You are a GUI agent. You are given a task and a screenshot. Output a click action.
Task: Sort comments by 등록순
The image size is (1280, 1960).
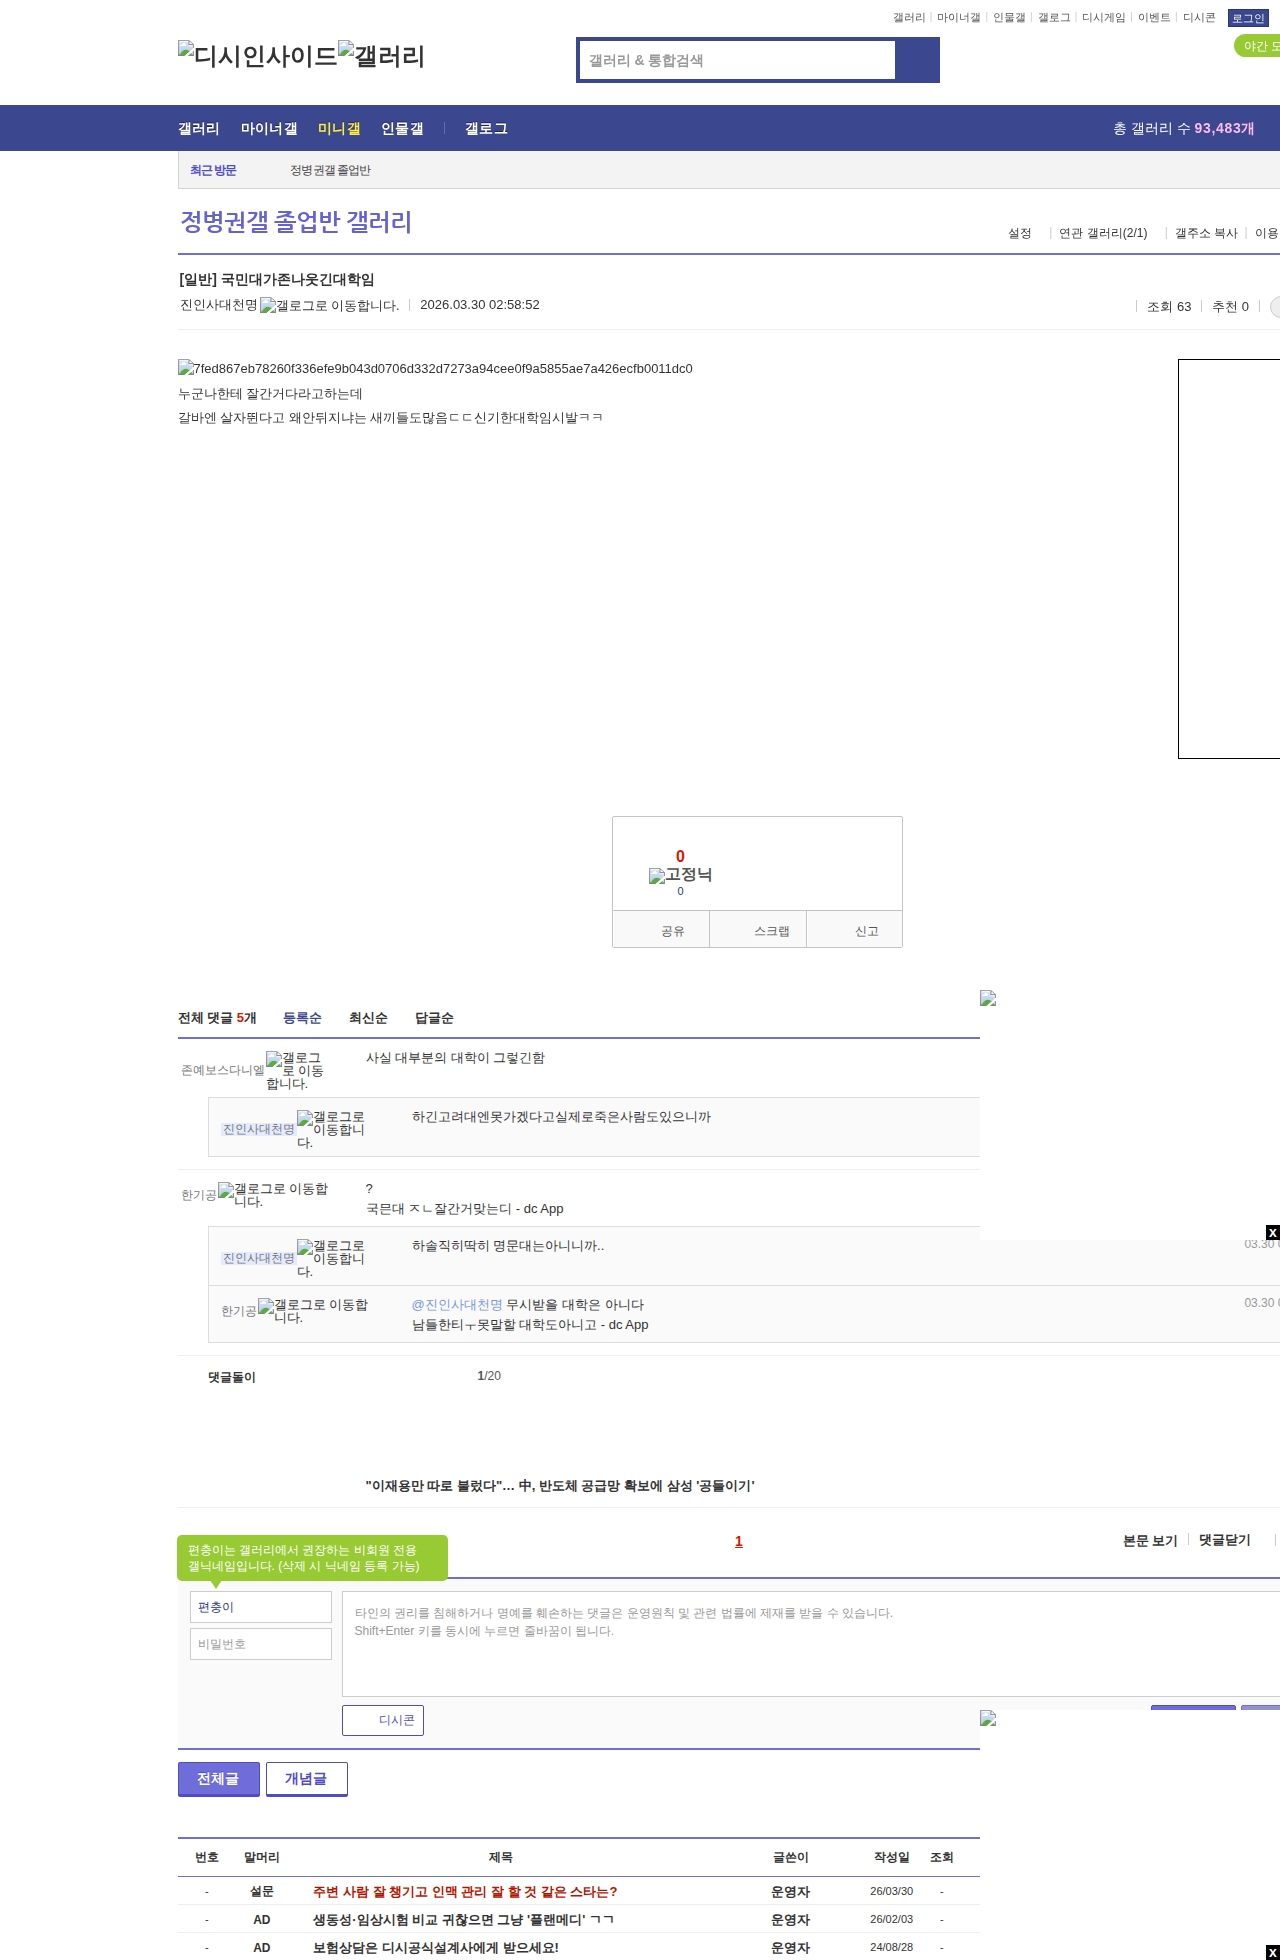click(x=302, y=1018)
